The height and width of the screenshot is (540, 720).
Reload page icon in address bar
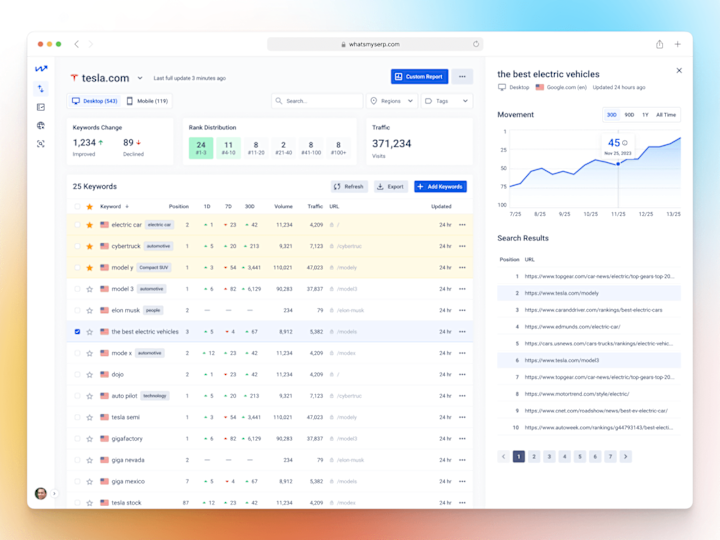tap(476, 44)
